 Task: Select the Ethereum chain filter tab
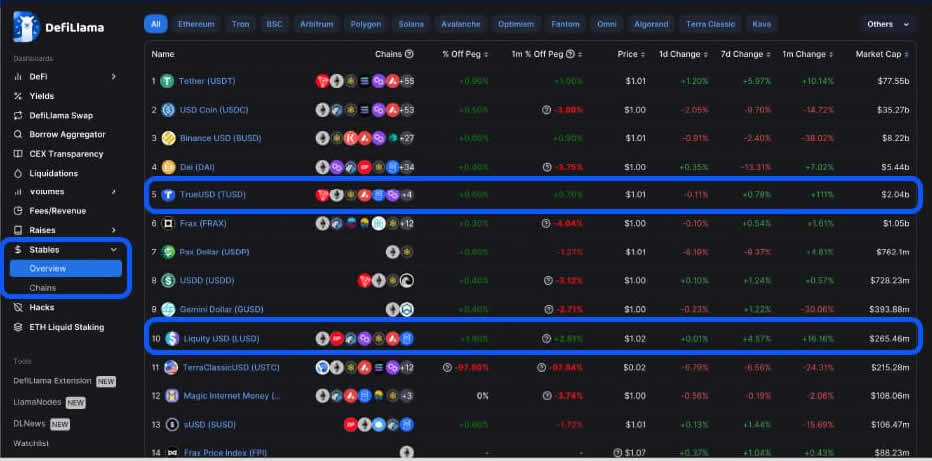click(x=196, y=24)
